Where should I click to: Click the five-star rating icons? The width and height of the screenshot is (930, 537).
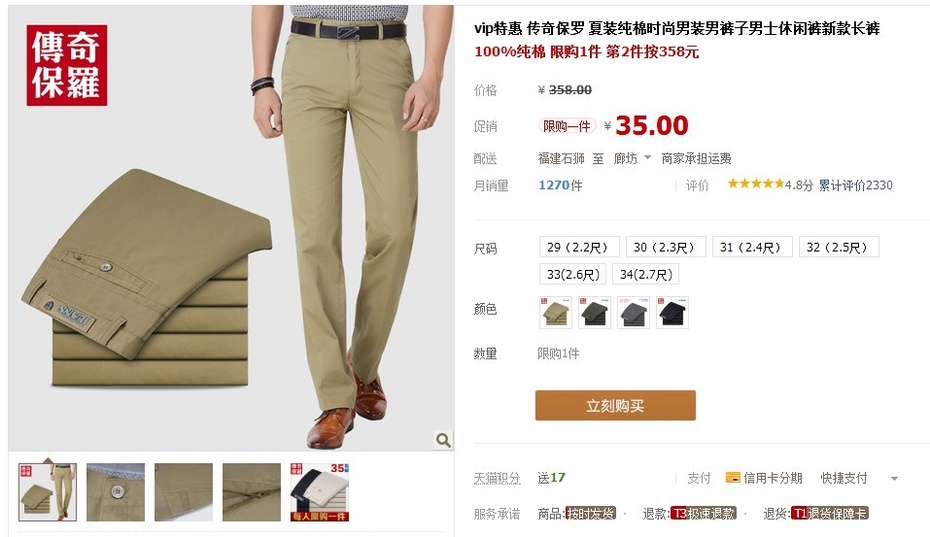756,184
